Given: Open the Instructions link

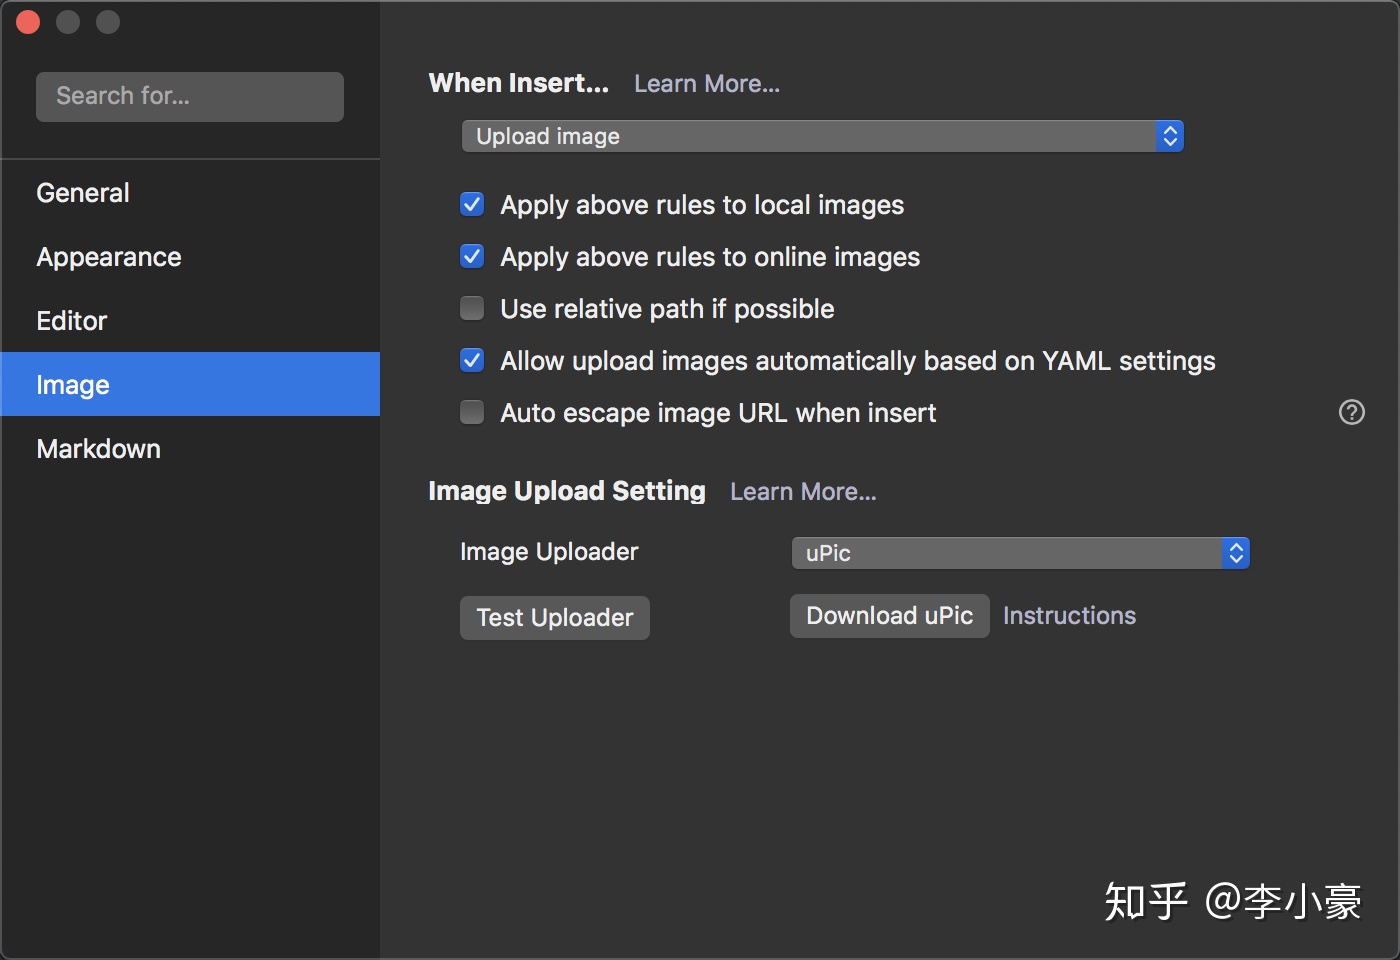Looking at the screenshot, I should pyautogui.click(x=1069, y=616).
